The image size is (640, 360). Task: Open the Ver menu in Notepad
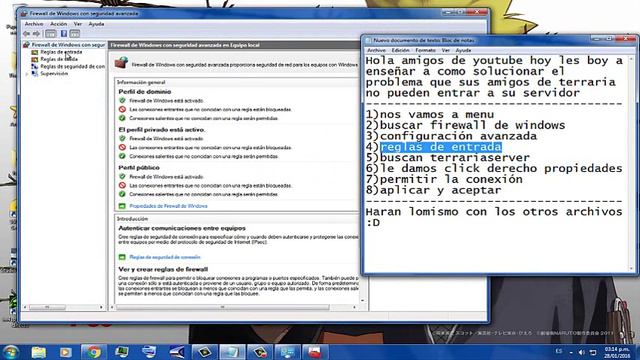[x=445, y=50]
